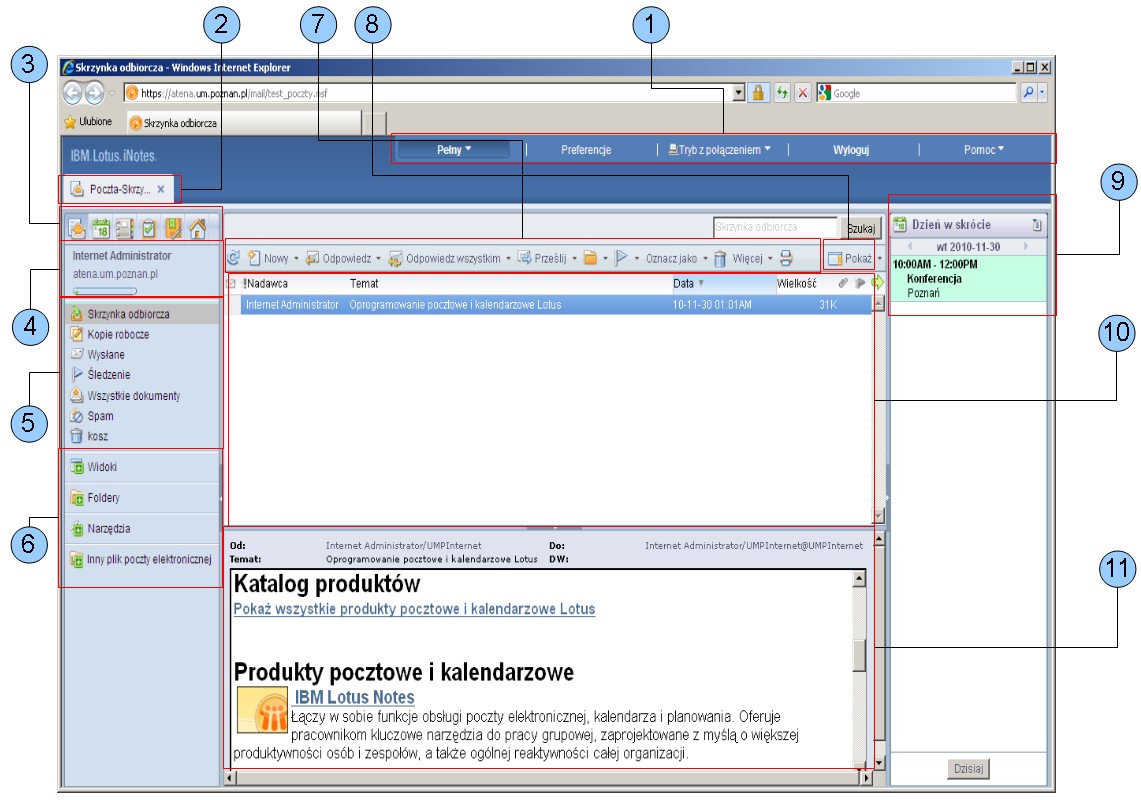Click the small page icon in Dzień w skrócie header
Viewport: 1141px width, 800px height.
point(1037,225)
